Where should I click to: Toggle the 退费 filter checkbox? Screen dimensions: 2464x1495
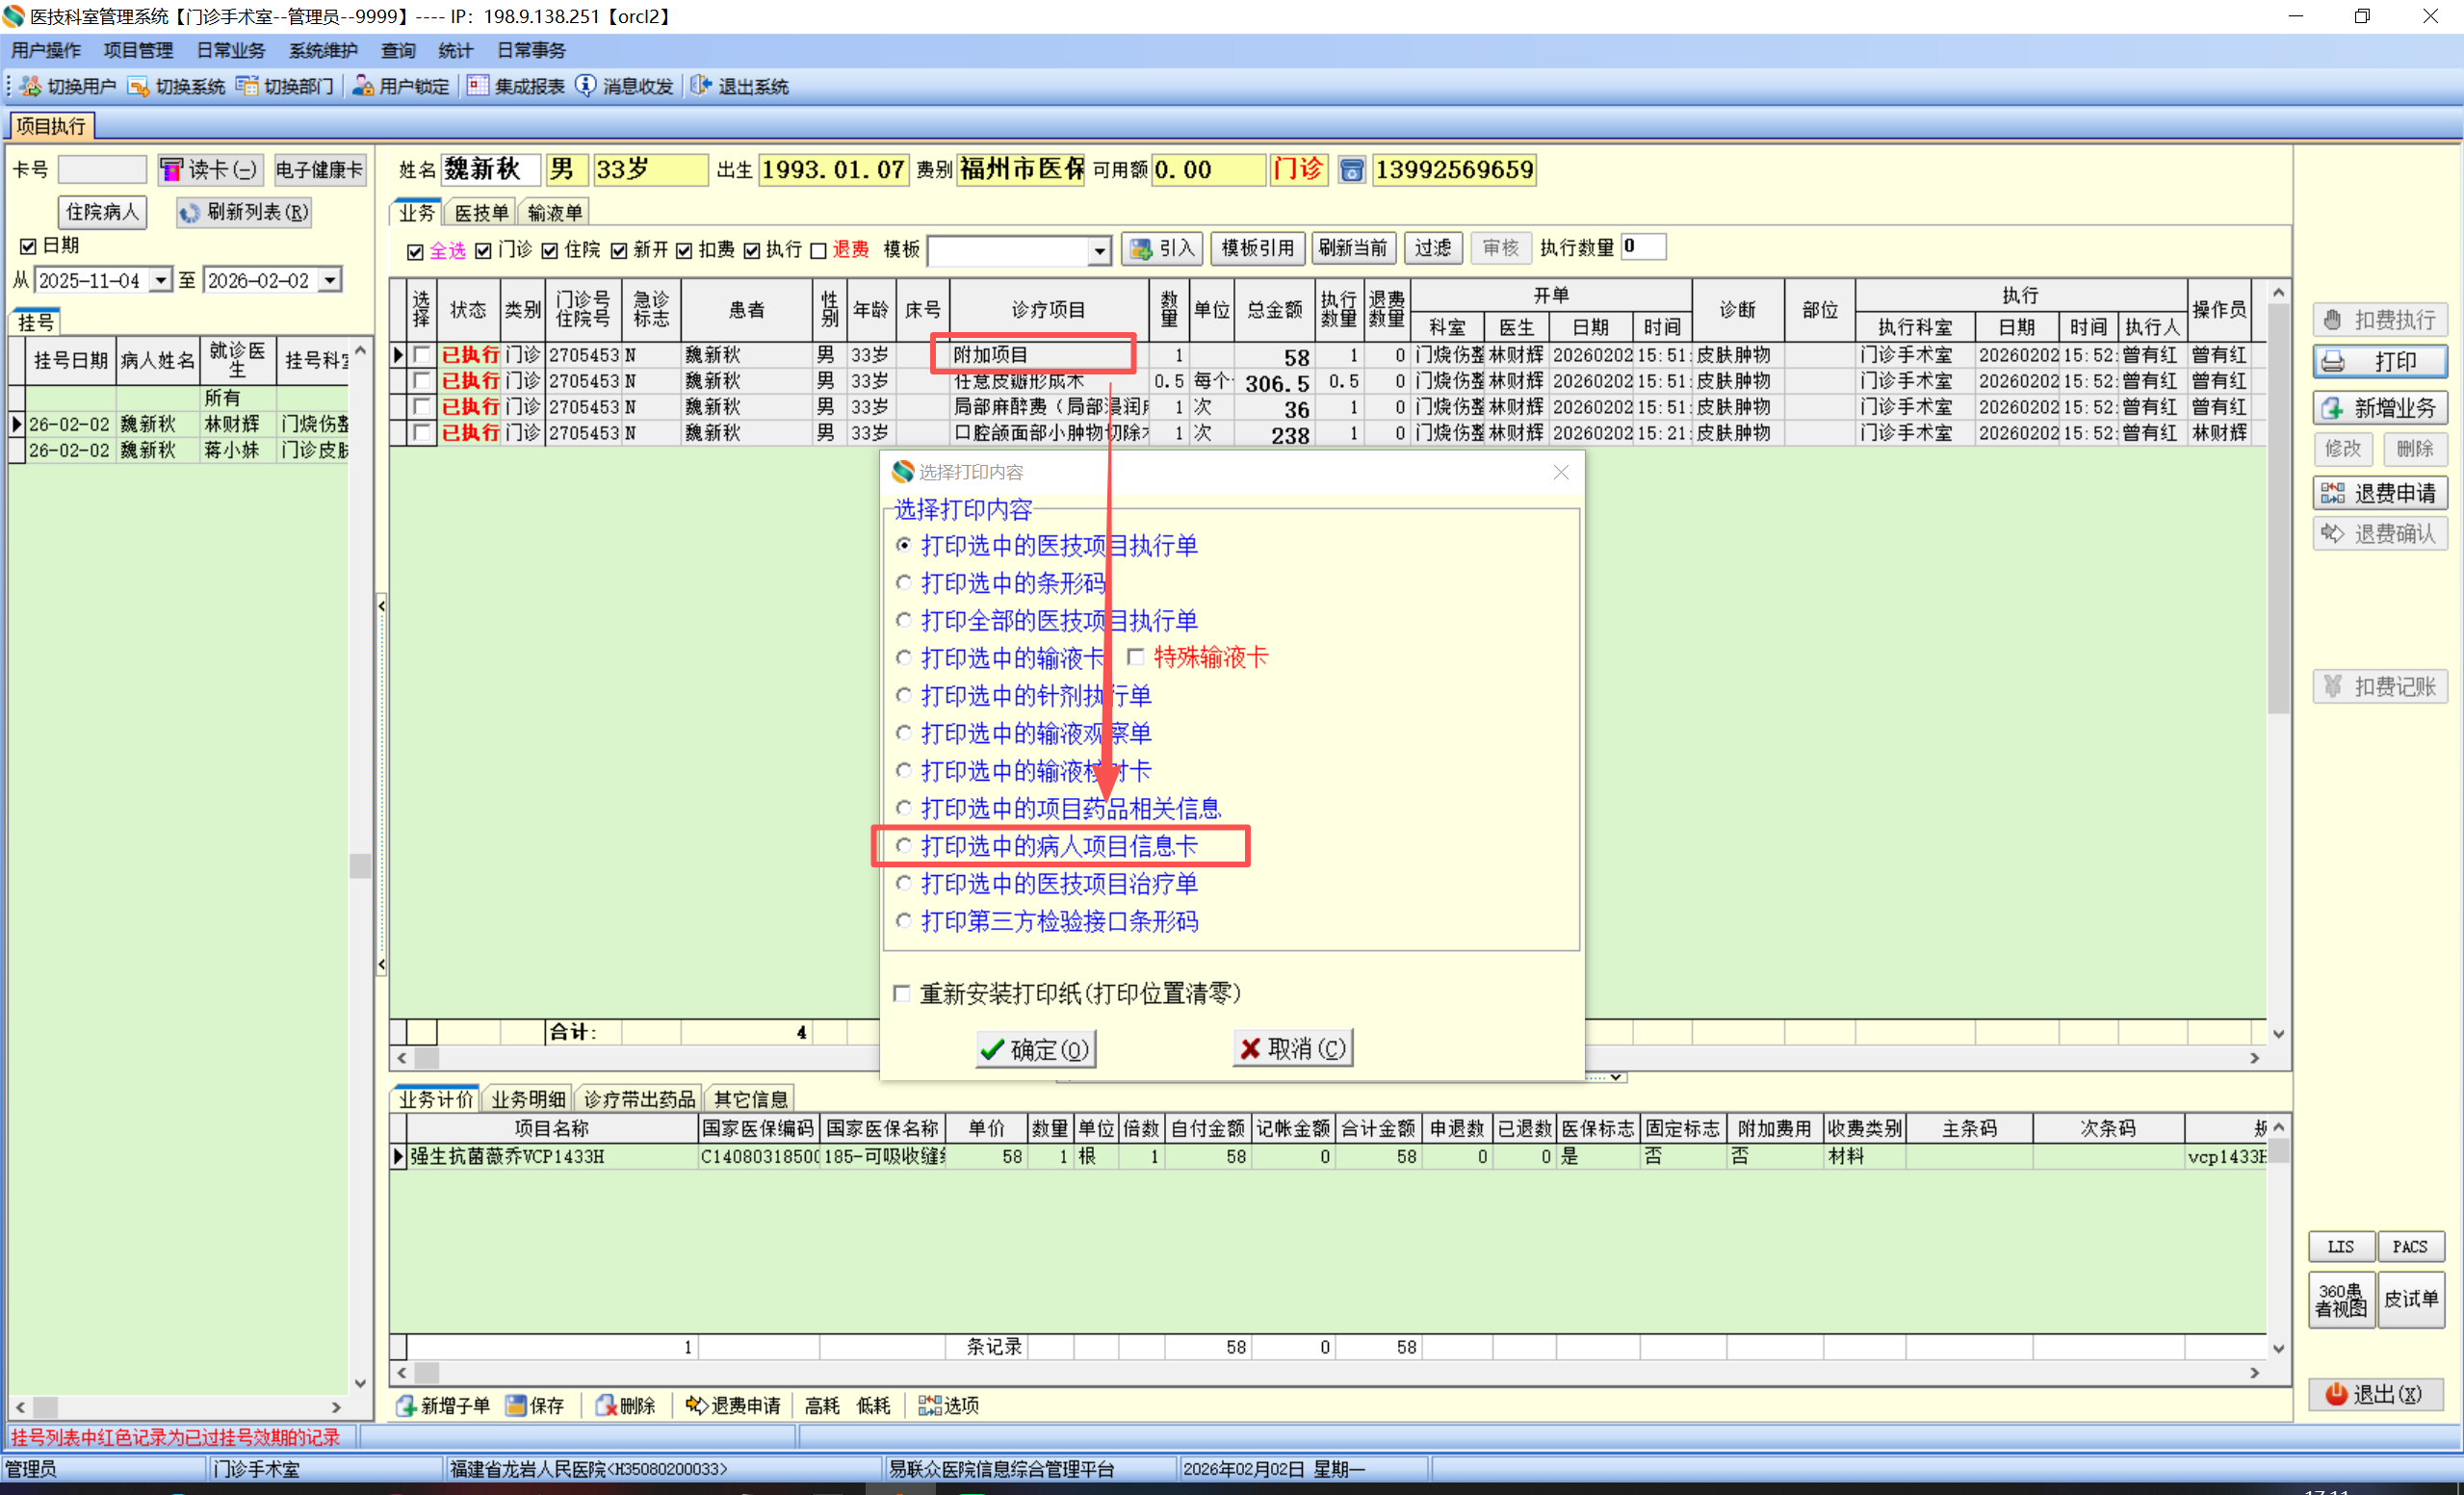tap(818, 250)
